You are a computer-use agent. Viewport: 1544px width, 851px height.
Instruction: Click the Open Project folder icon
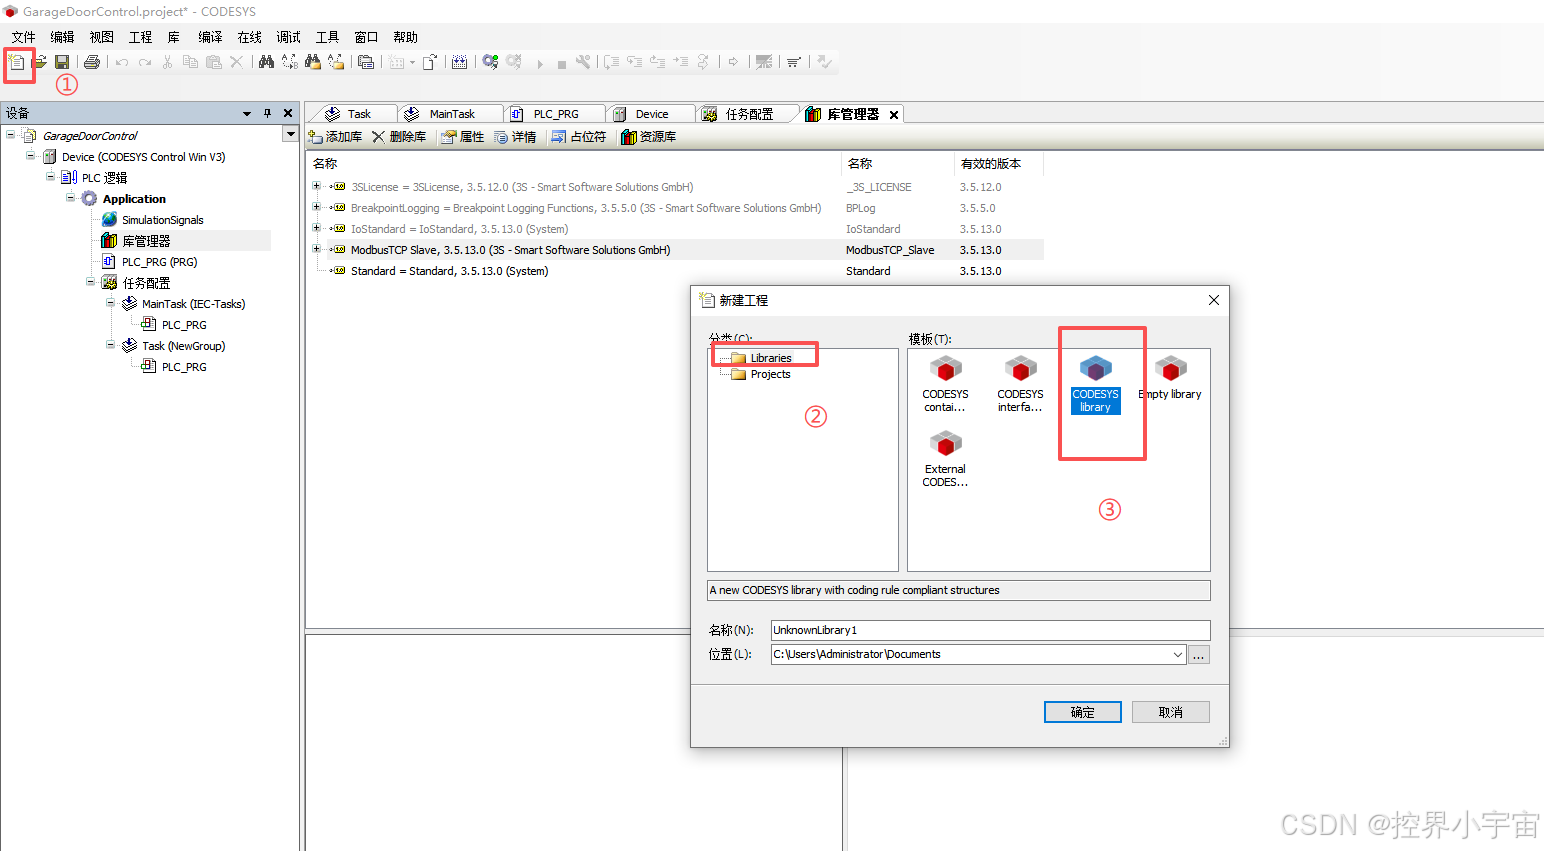(x=40, y=62)
